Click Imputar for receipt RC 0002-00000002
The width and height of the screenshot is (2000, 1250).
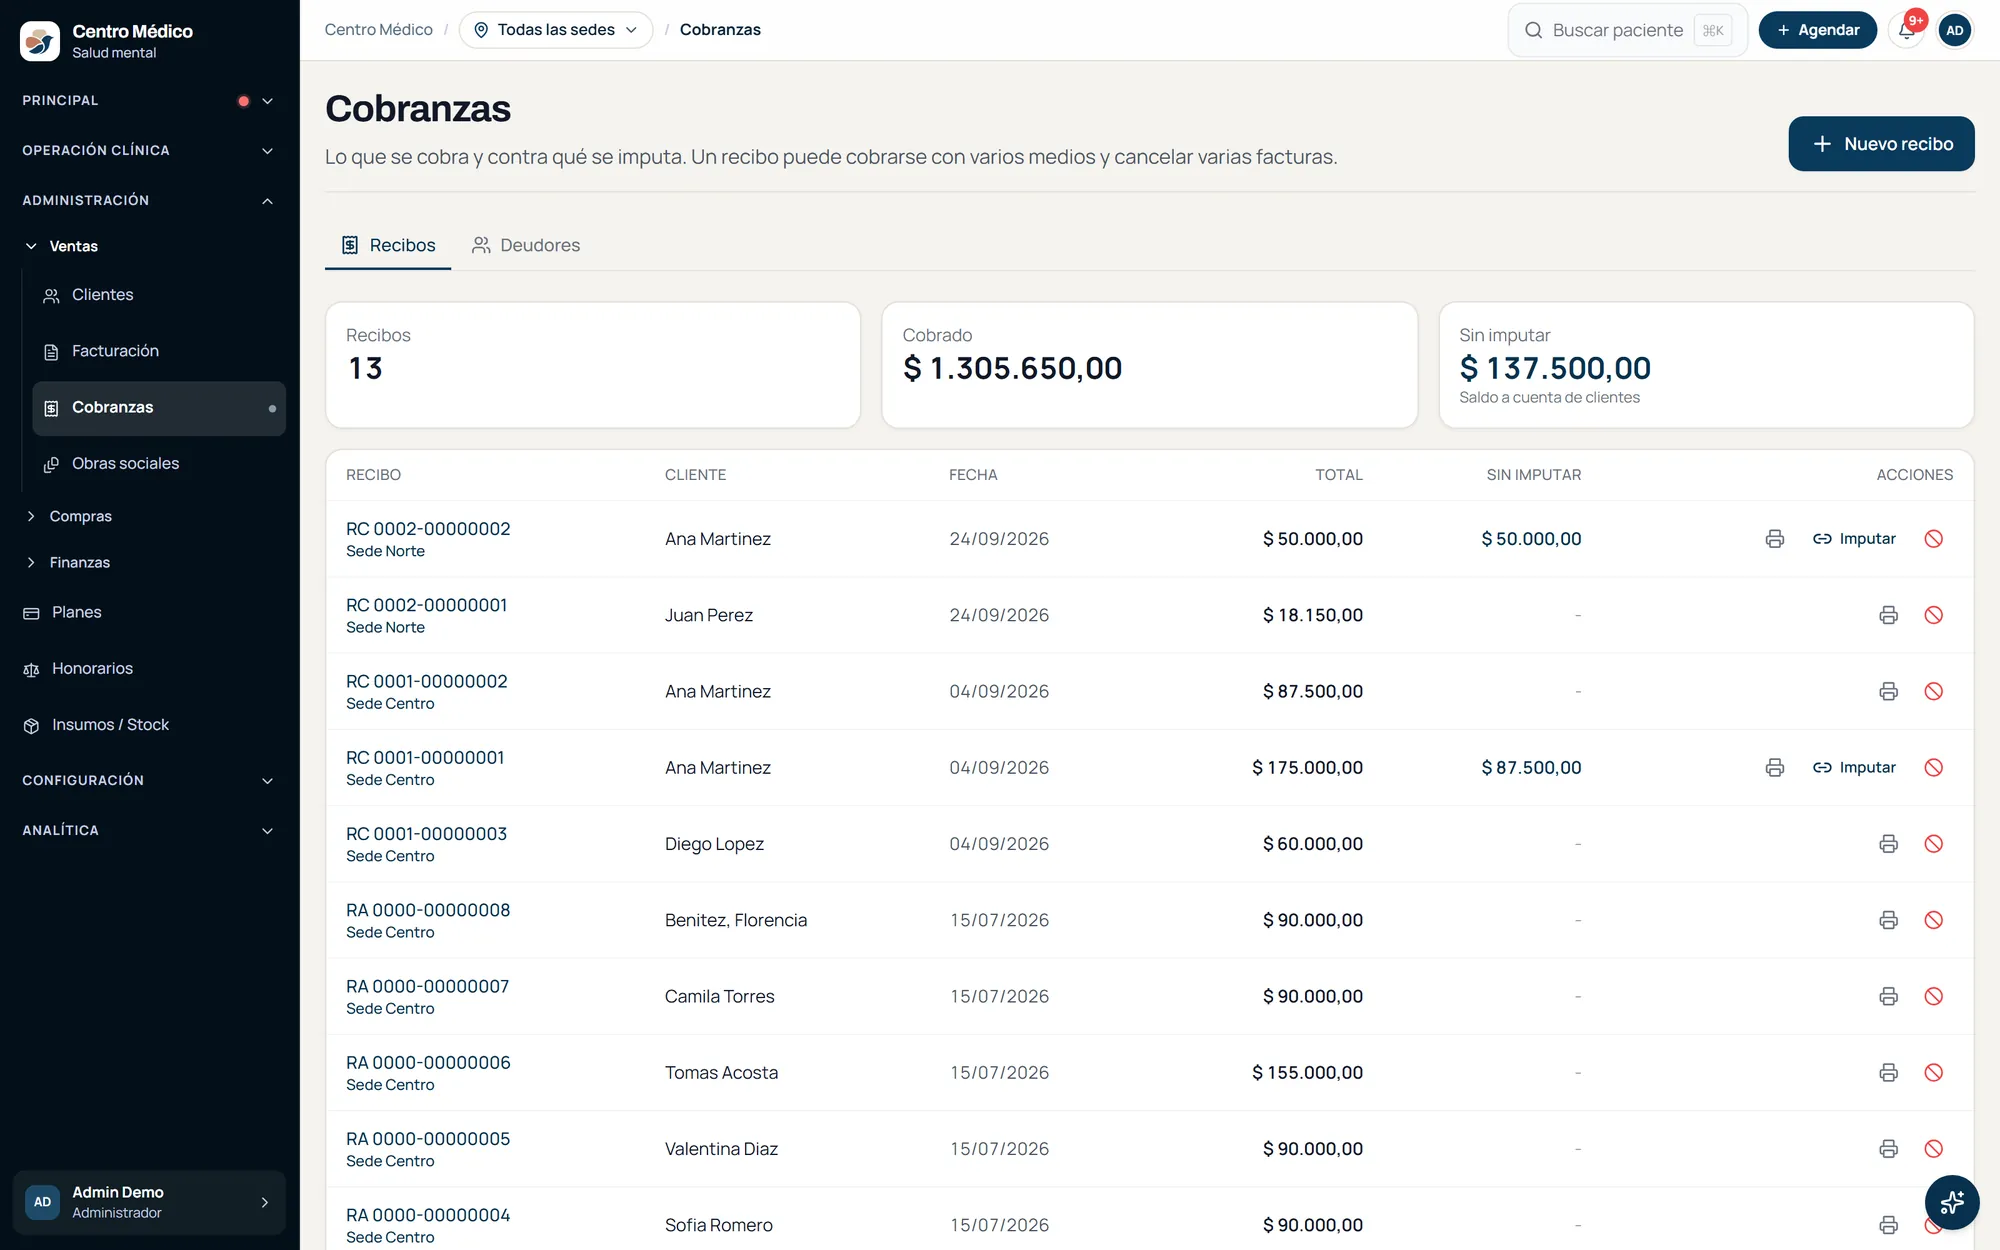[1855, 539]
